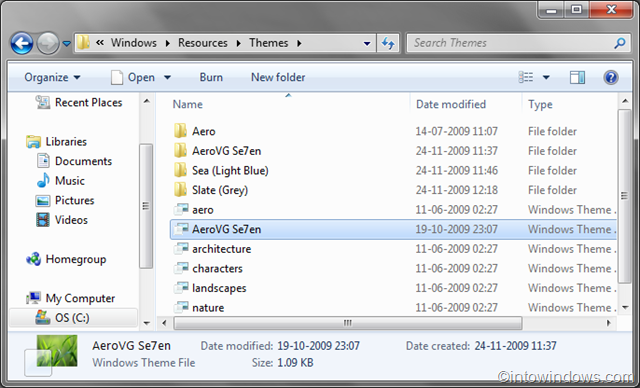Select the aero theme file icon

(181, 210)
